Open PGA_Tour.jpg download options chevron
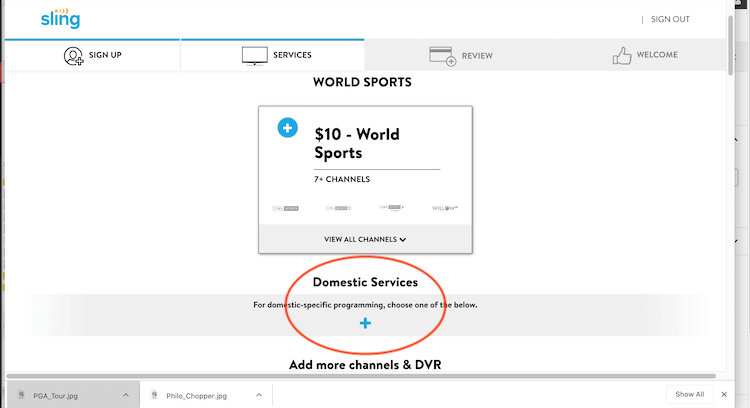This screenshot has height=408, width=750. click(126, 395)
